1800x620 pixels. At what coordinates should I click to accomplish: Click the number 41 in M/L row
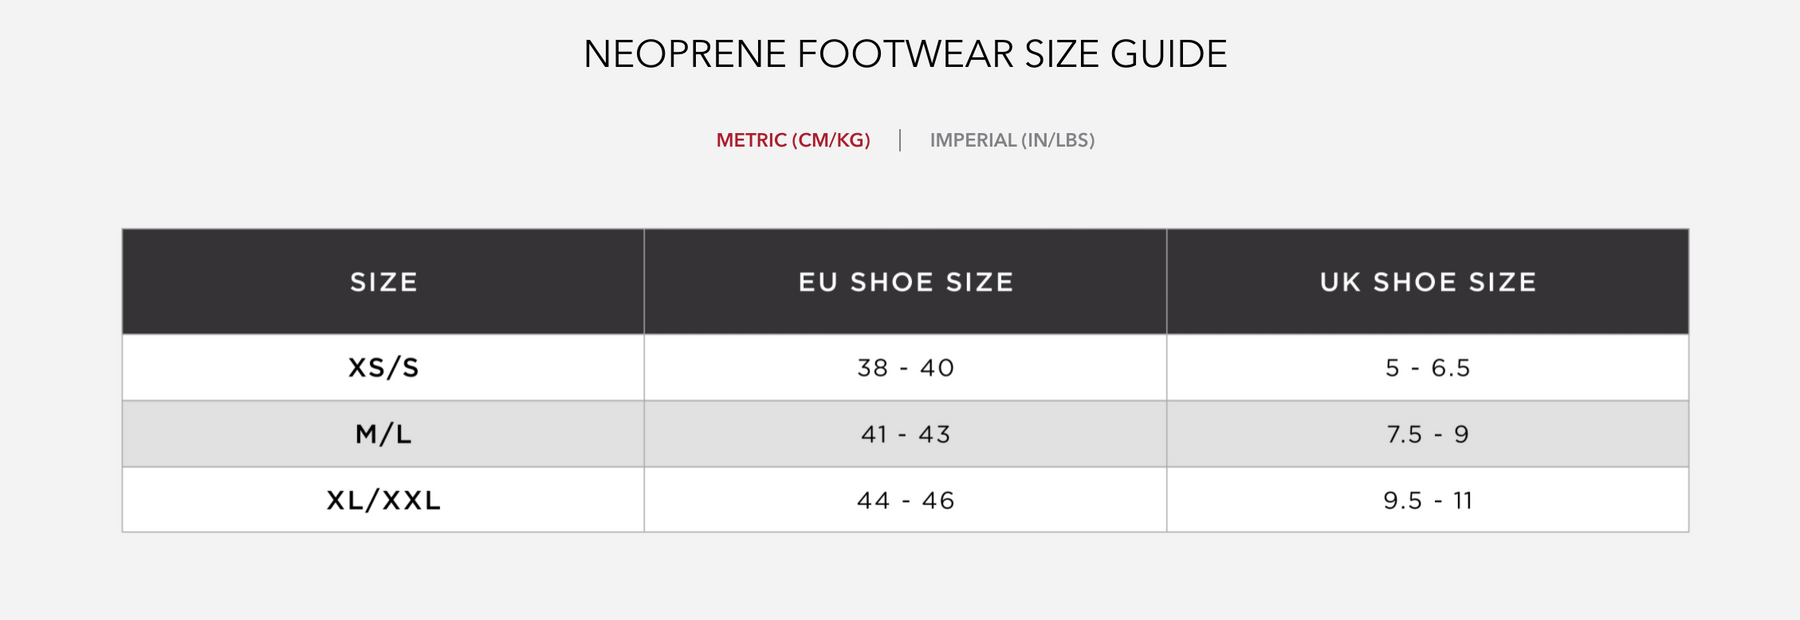tap(874, 434)
